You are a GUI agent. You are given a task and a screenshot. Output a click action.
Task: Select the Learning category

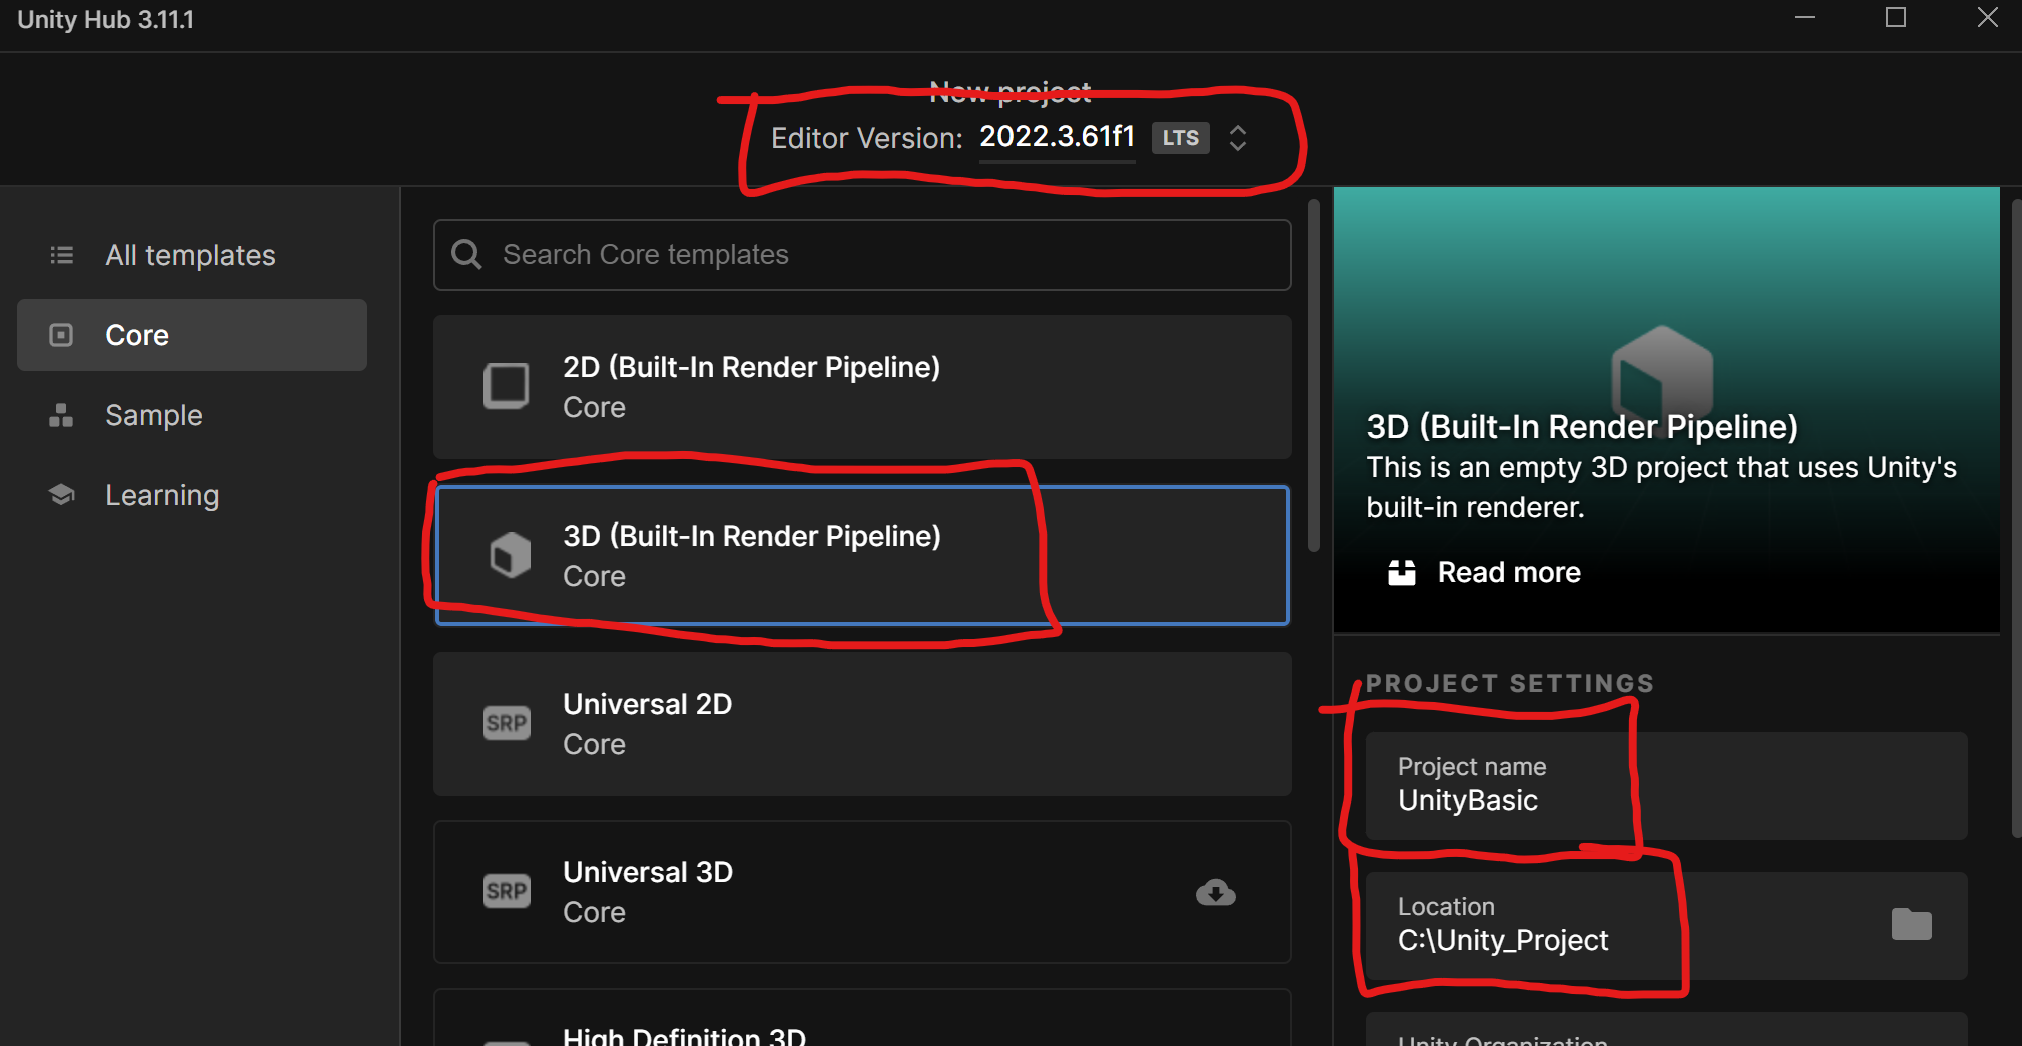coord(192,495)
